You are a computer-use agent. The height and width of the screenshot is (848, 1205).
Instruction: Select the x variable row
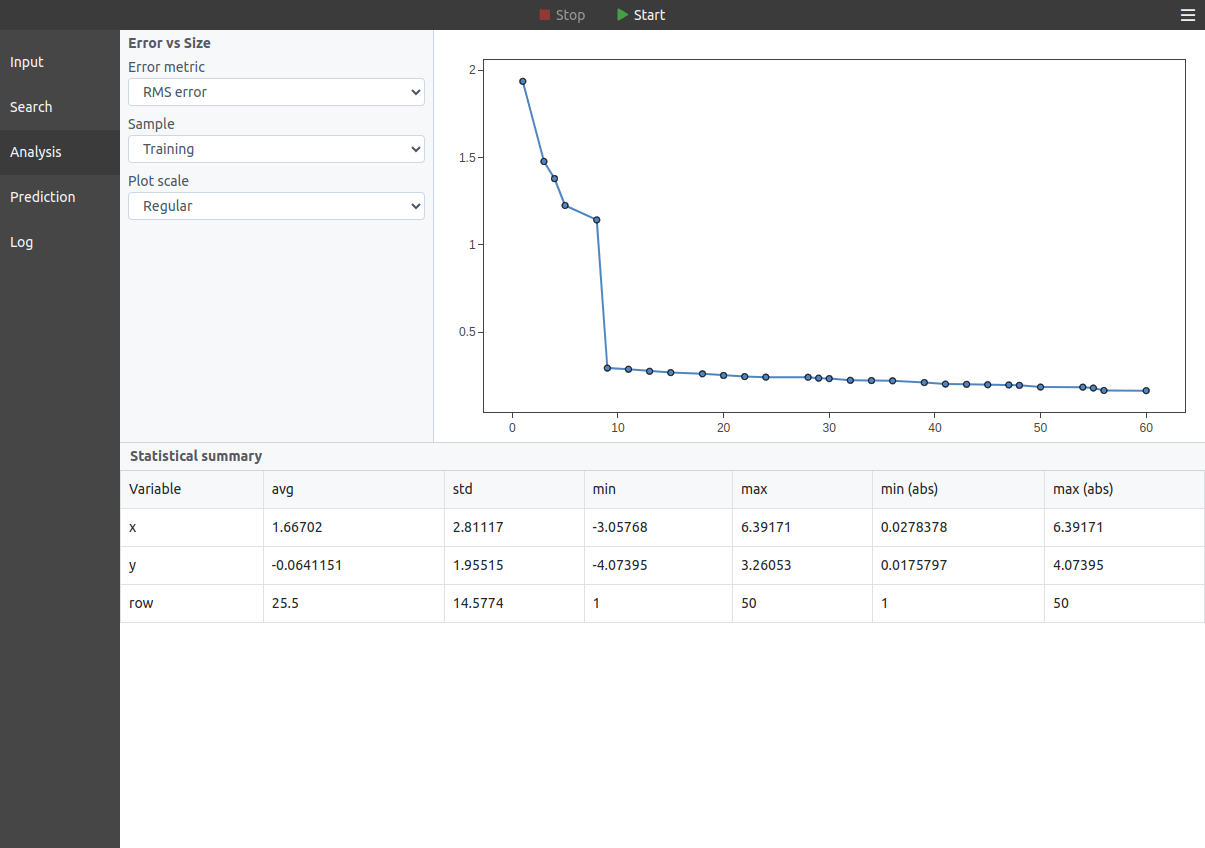135,527
